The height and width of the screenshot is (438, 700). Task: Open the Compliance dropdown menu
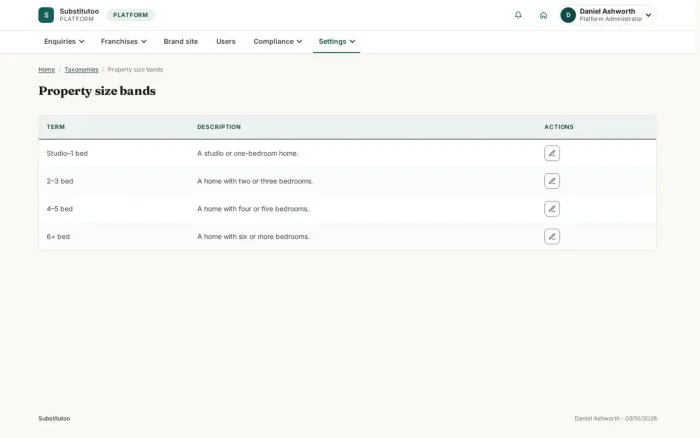tap(278, 41)
